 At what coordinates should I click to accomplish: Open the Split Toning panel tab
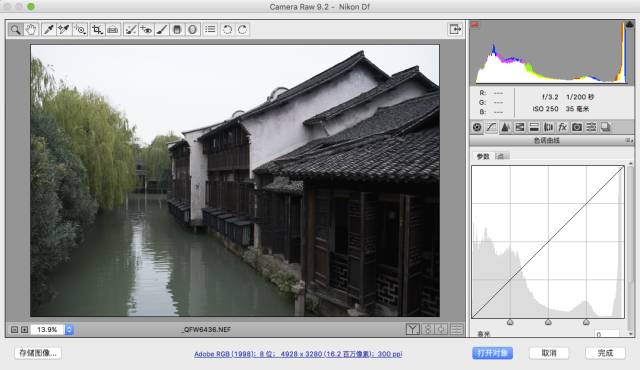[x=534, y=127]
